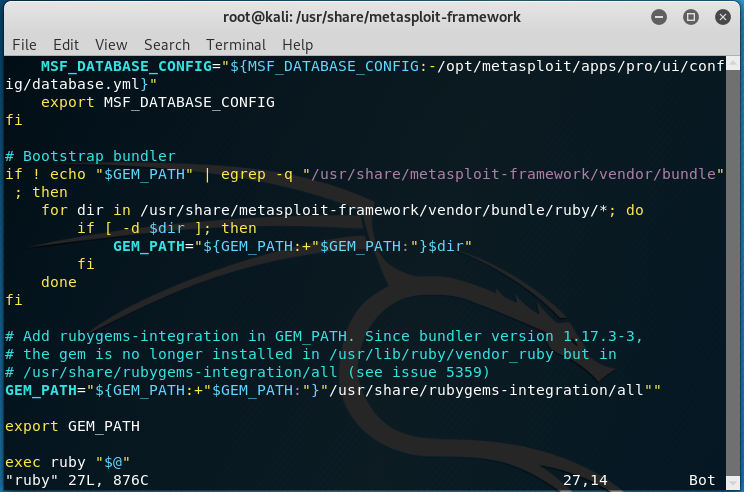Click the '/usr/lib/ruby/vendor_ruby' comment path
Screen dimensions: 744x492
[441, 354]
